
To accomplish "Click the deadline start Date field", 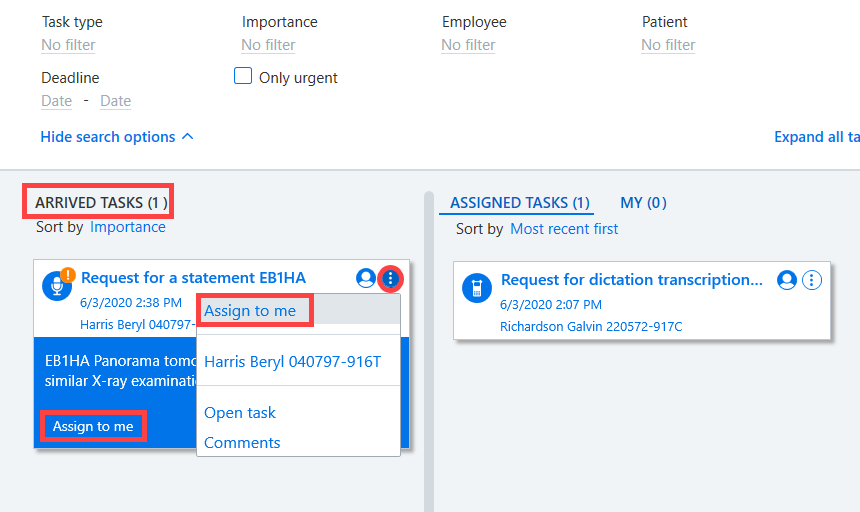I will click(56, 101).
